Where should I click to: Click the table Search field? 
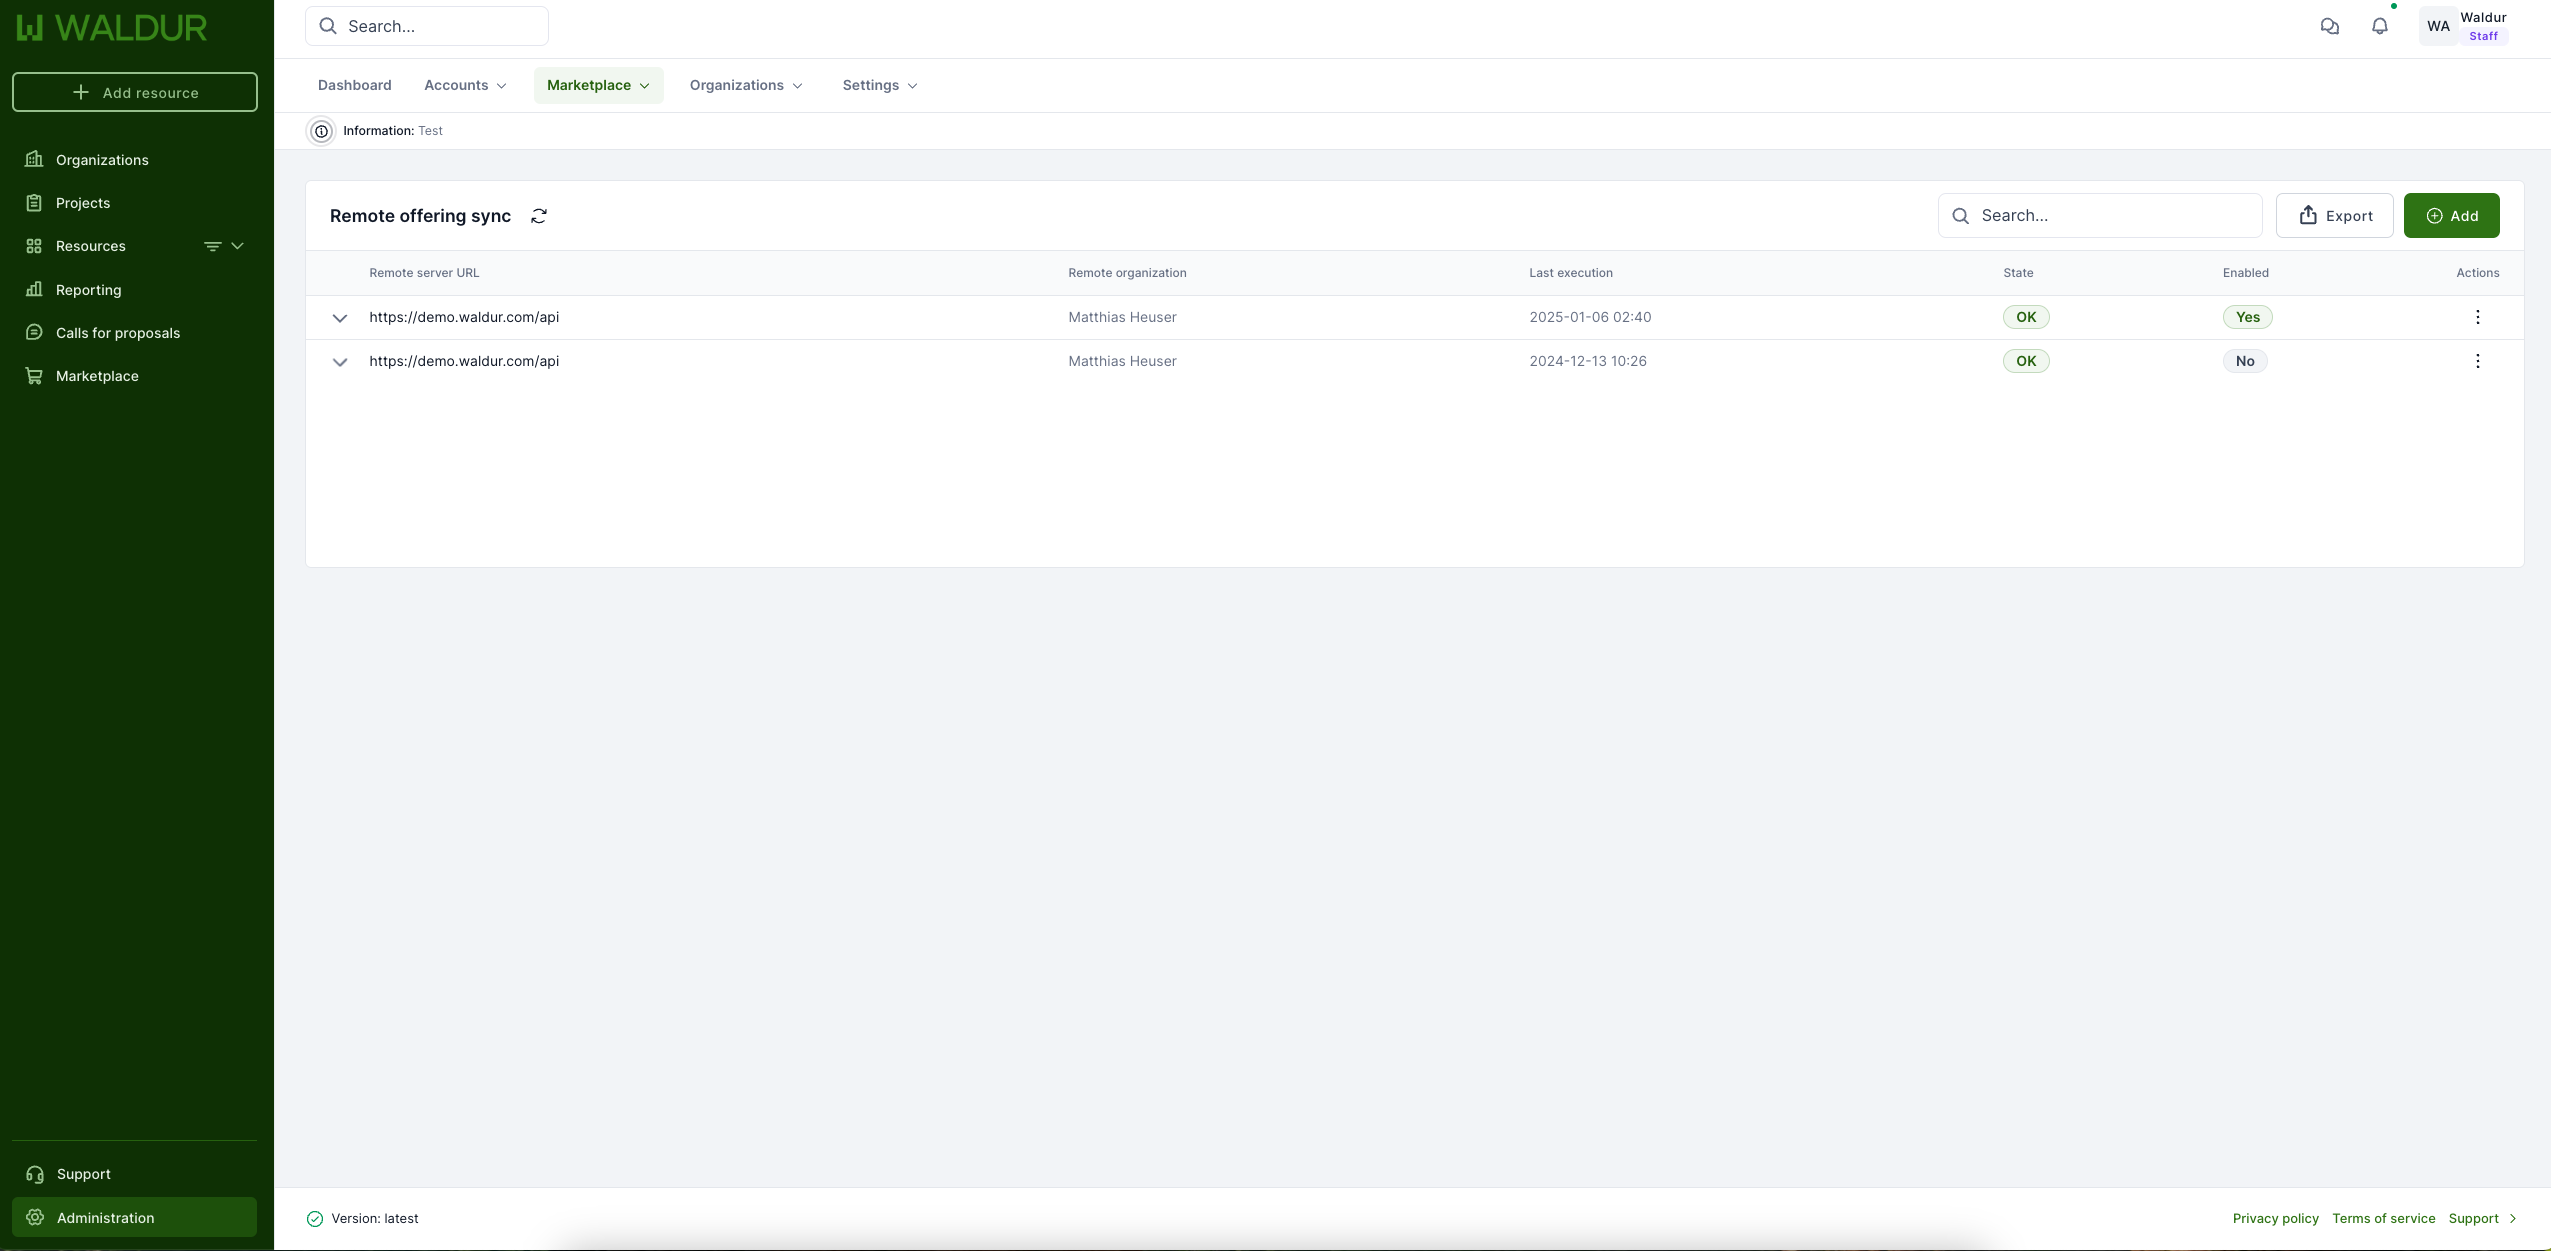coord(2110,216)
